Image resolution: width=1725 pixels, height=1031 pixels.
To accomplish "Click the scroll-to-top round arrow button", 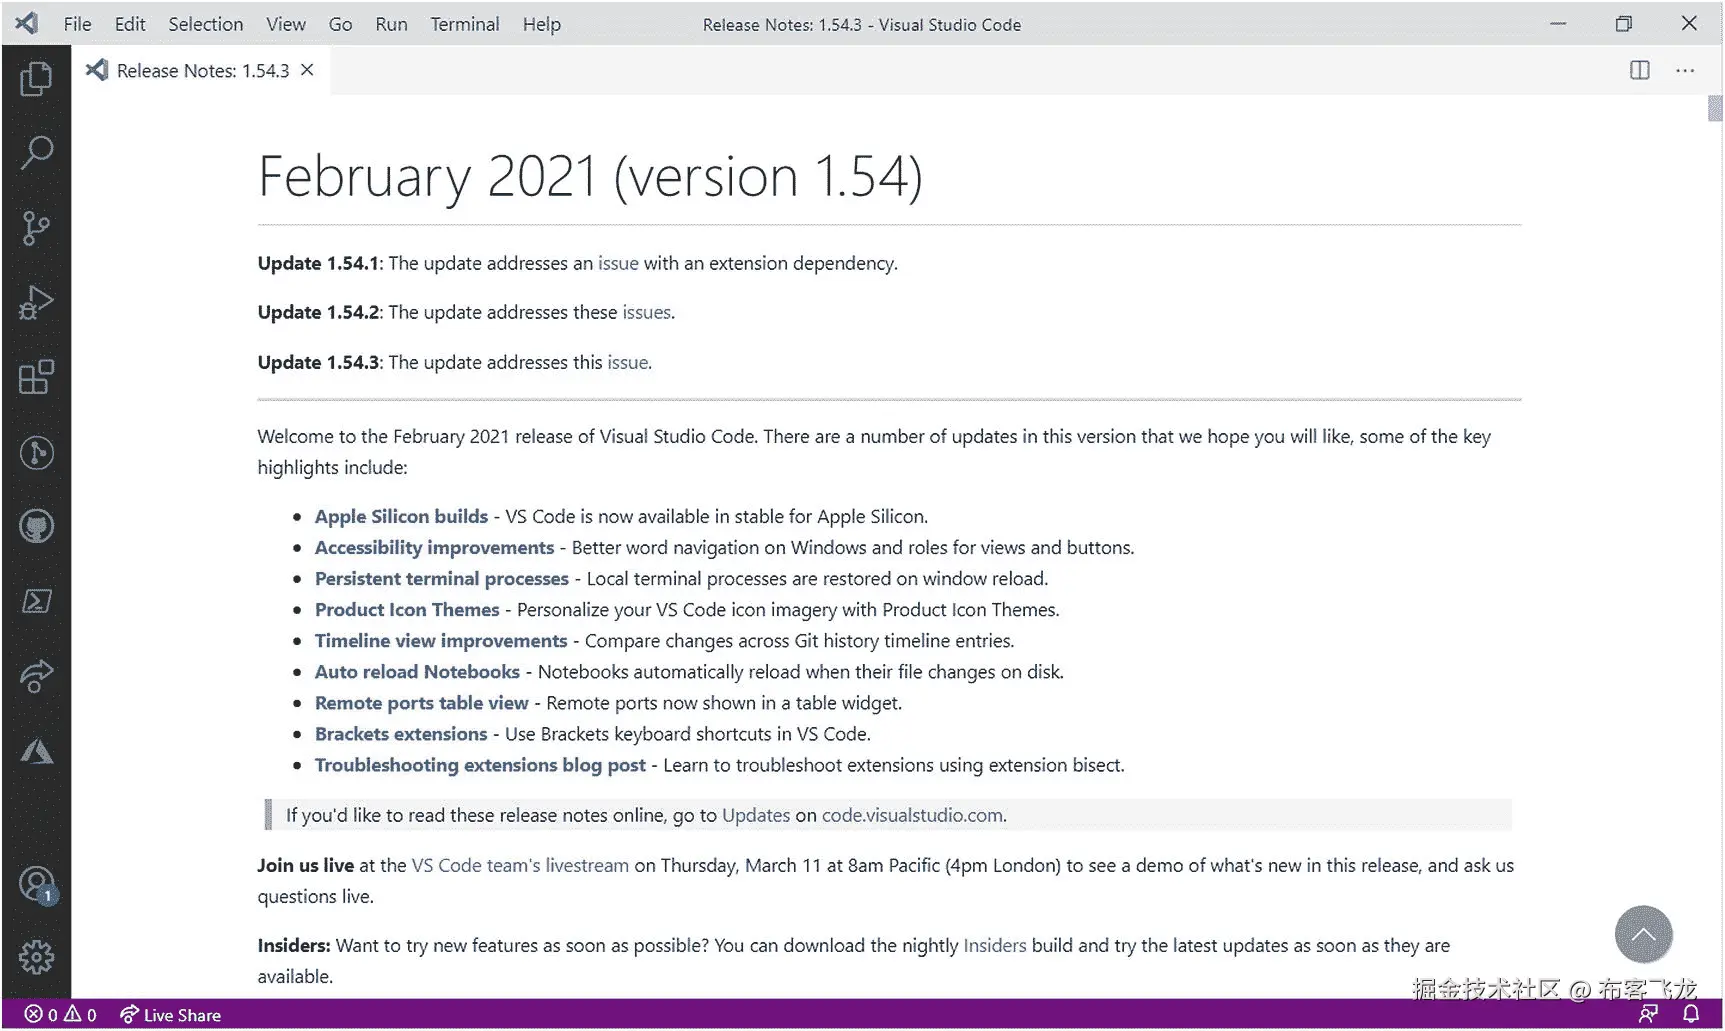I will coord(1643,935).
